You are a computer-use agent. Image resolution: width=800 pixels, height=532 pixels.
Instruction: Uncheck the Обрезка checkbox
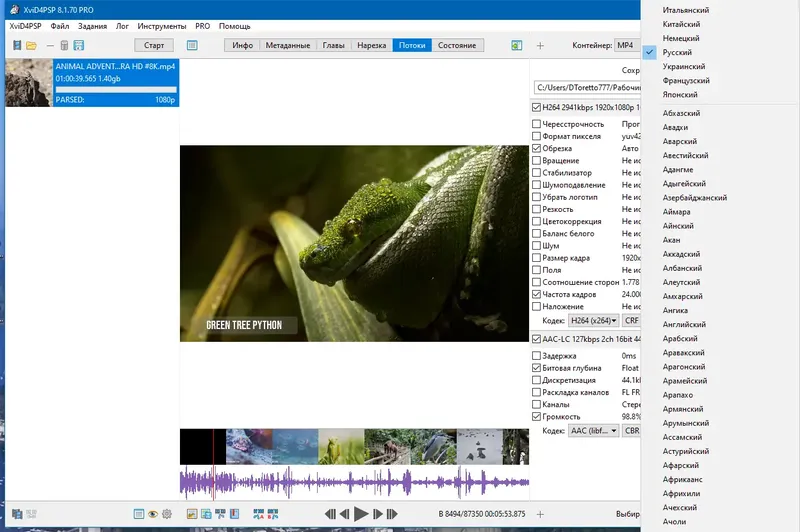pyautogui.click(x=537, y=148)
